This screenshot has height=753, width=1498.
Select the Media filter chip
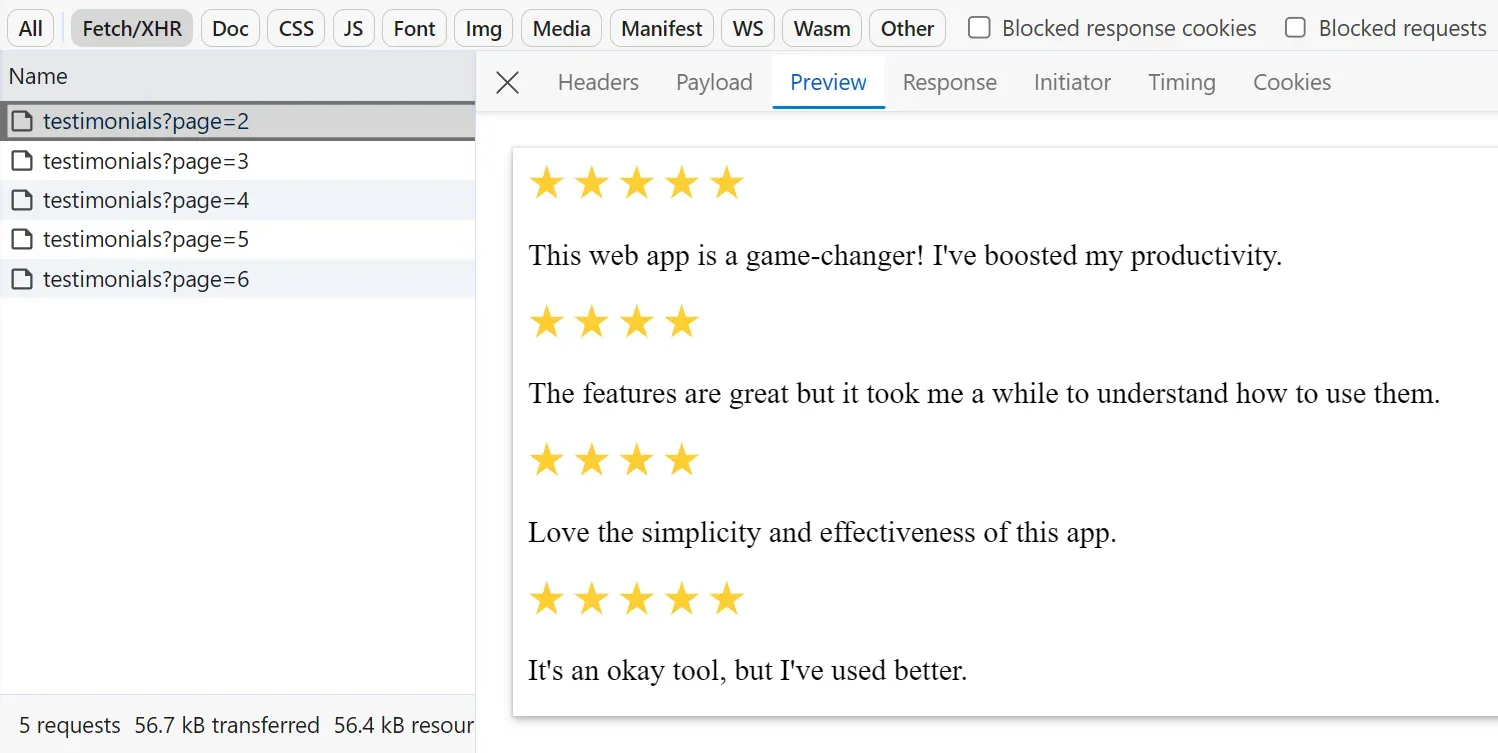pyautogui.click(x=560, y=28)
